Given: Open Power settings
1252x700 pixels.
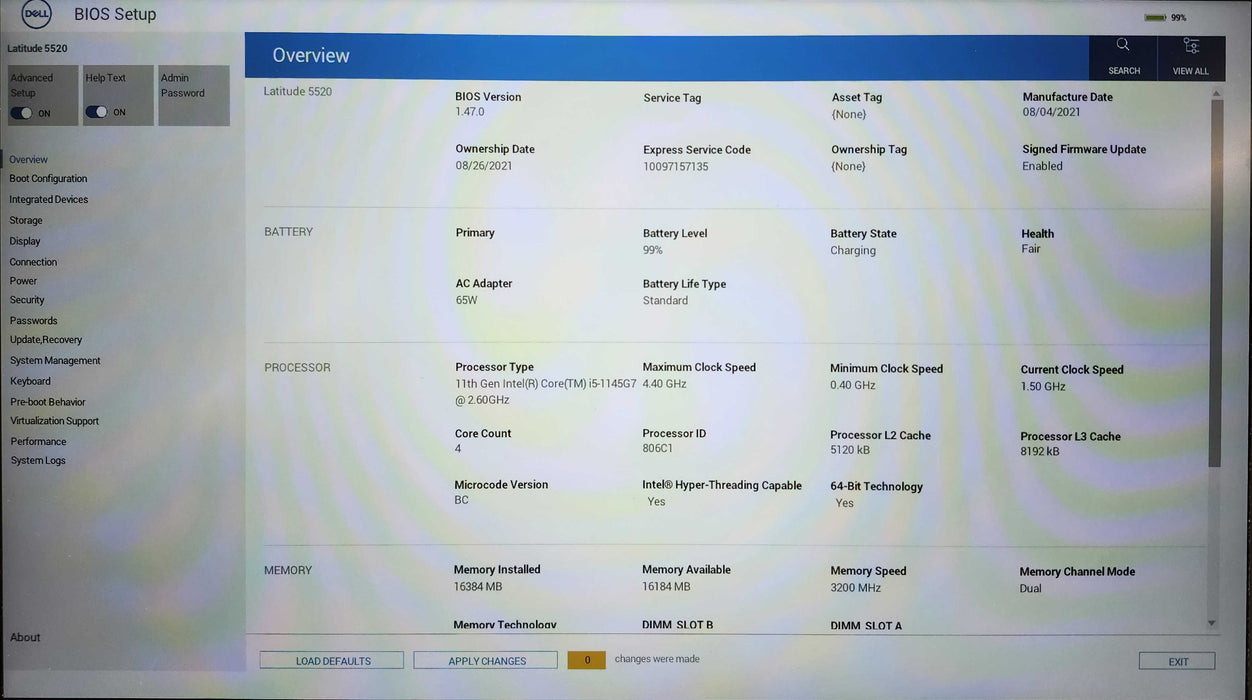Looking at the screenshot, I should [x=23, y=281].
